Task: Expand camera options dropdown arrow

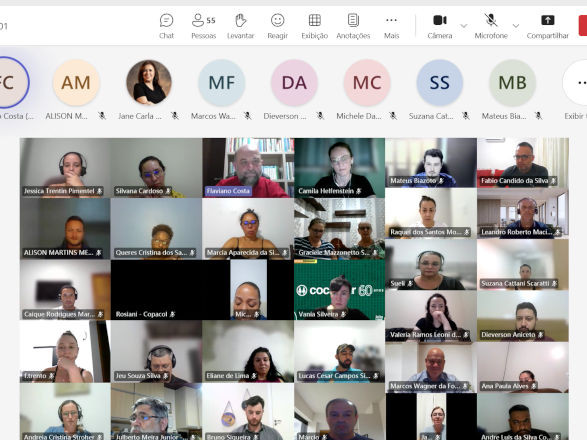Action: 463,26
